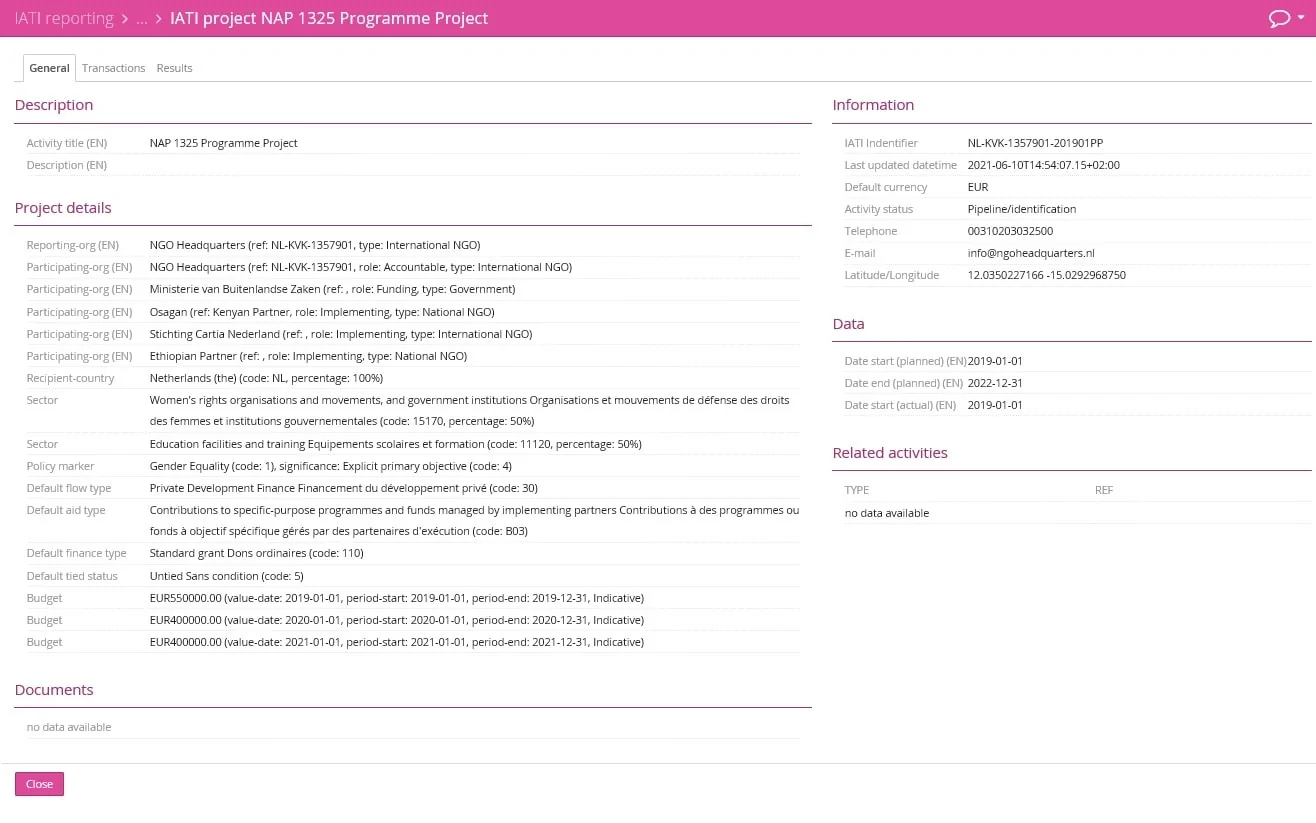Switch to the Results tab
The height and width of the screenshot is (823, 1316).
click(x=174, y=68)
